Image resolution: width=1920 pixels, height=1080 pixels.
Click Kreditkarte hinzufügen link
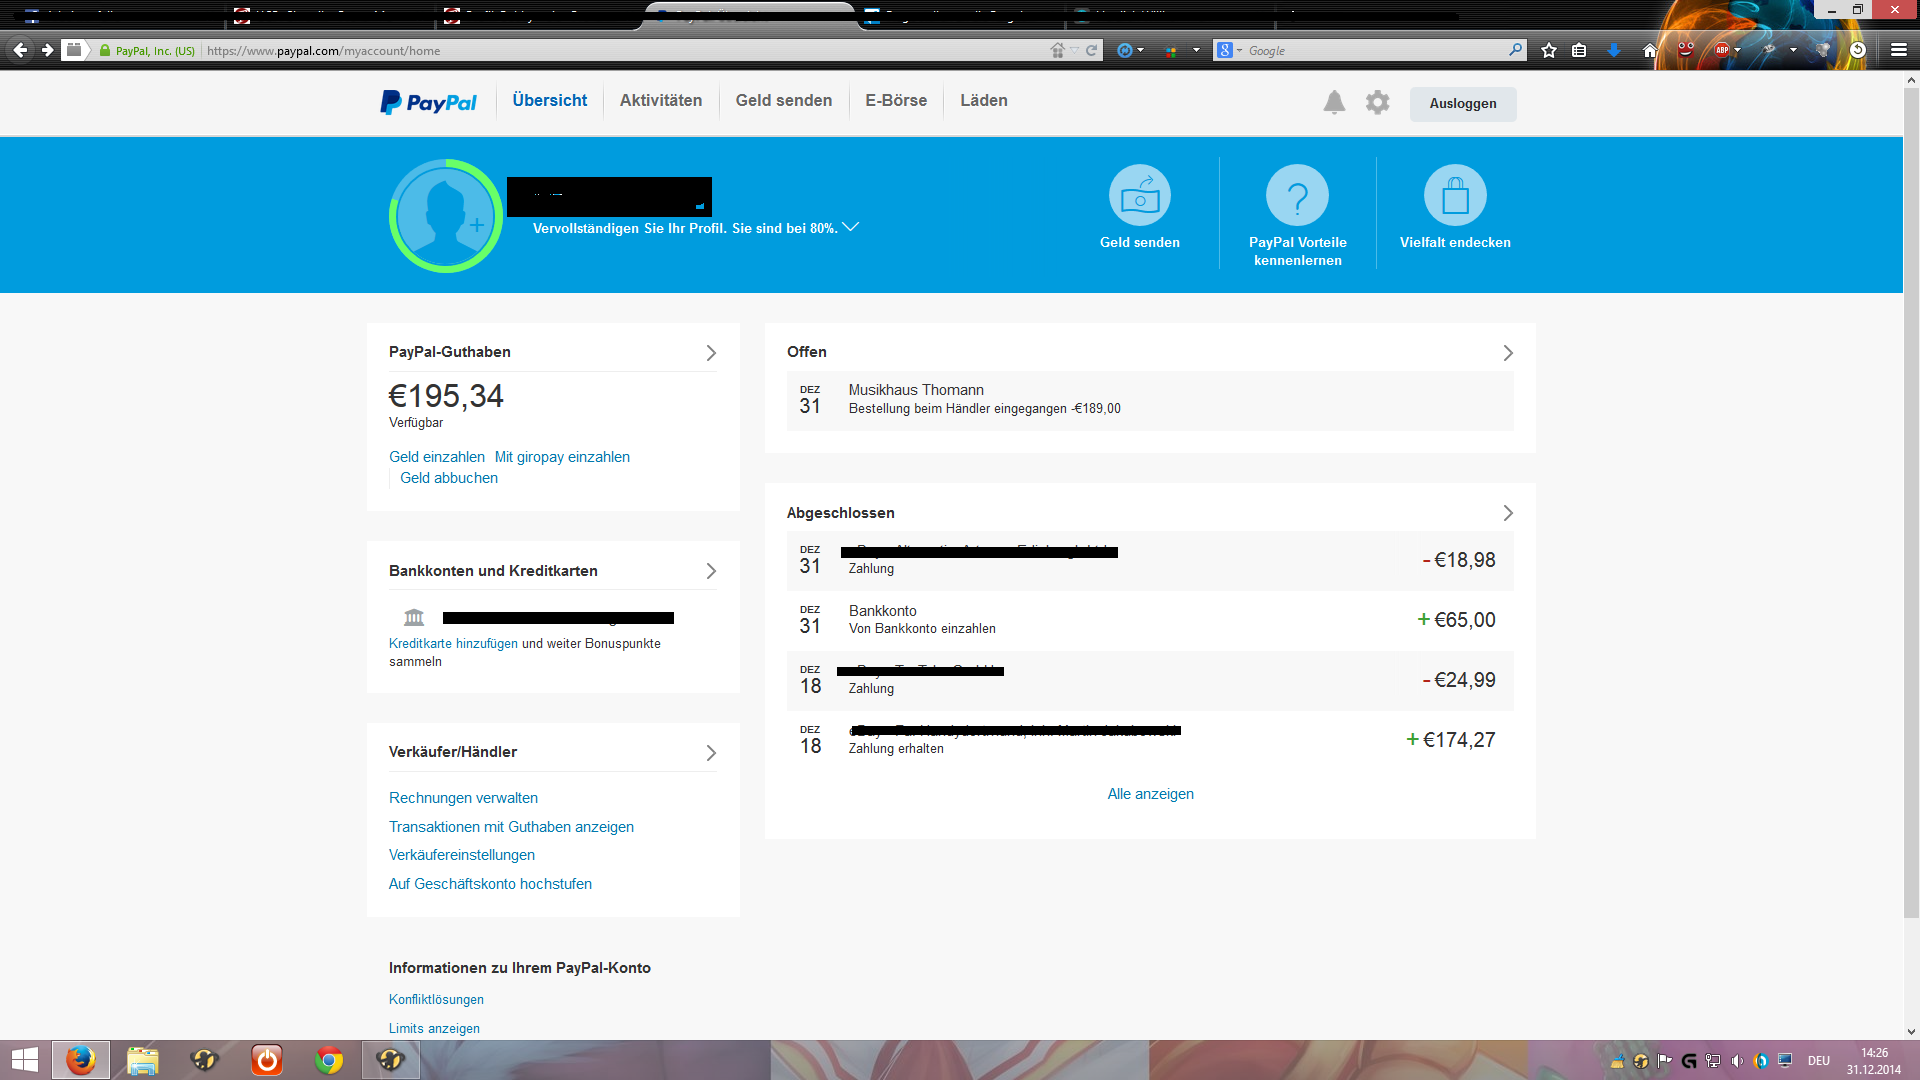pos(453,643)
